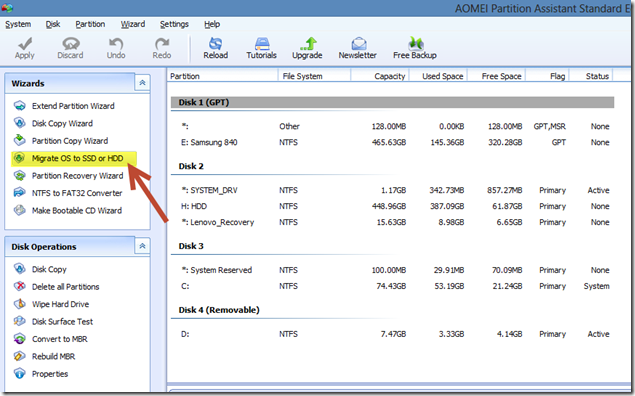Click the Properties icon in Disk Operations
This screenshot has width=635, height=396.
click(x=19, y=373)
